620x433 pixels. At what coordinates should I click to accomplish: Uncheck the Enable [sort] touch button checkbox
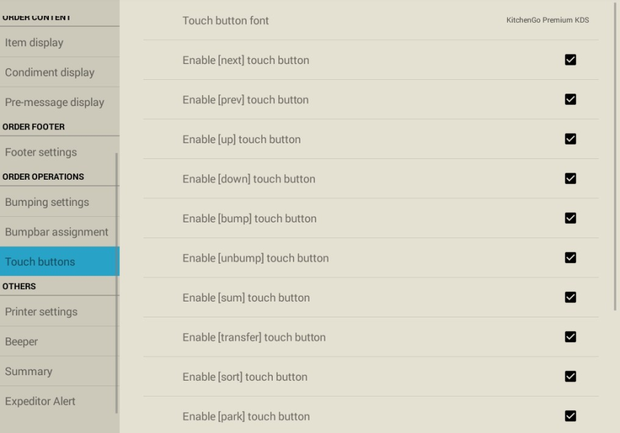tap(570, 376)
